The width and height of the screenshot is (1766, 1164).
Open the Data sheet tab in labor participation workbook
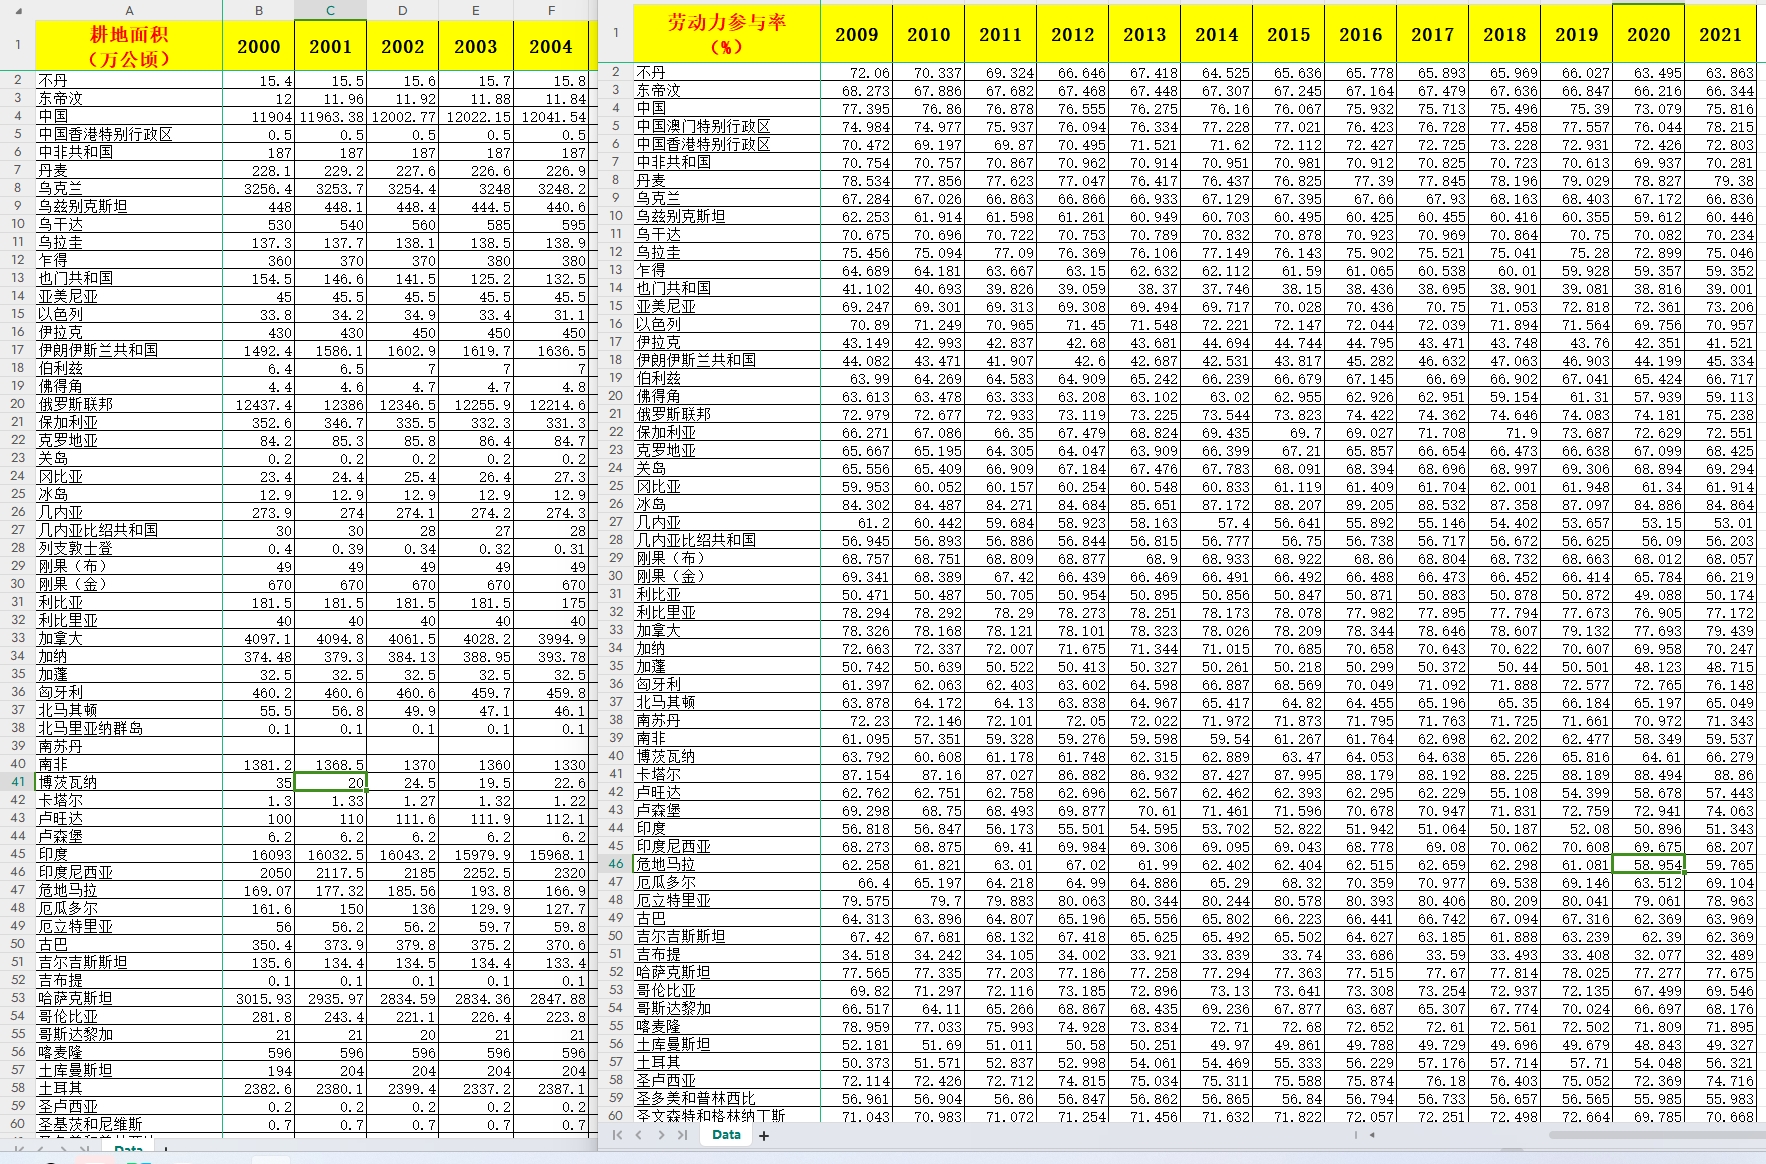726,1135
